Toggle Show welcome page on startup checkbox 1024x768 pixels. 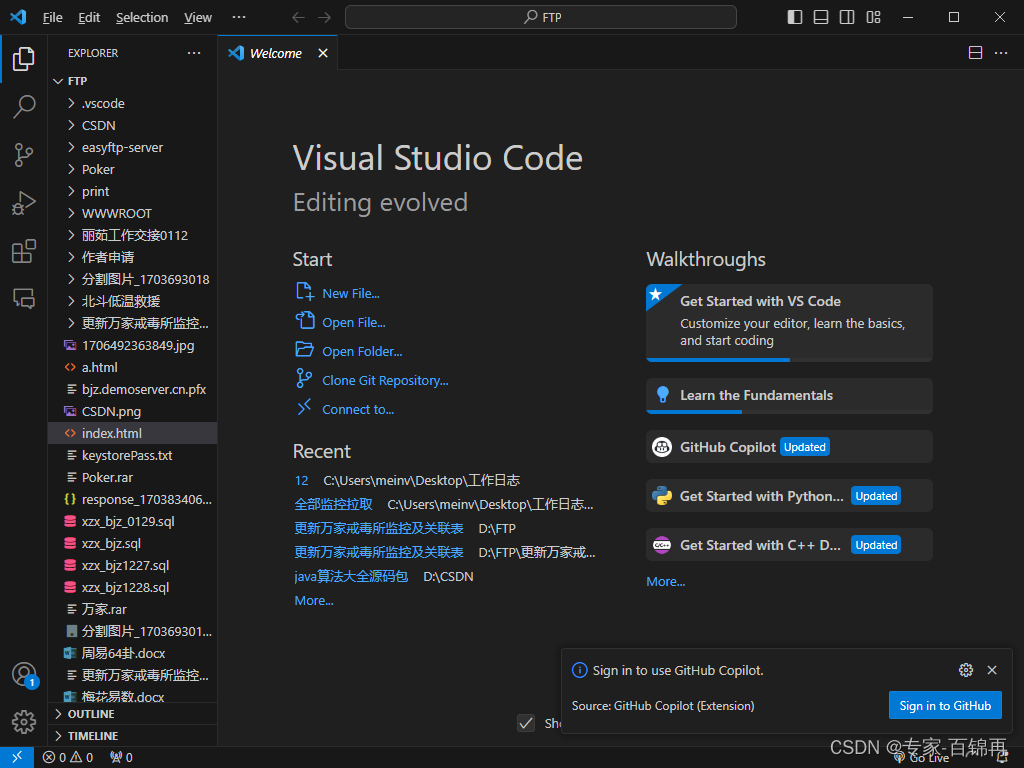pos(526,723)
